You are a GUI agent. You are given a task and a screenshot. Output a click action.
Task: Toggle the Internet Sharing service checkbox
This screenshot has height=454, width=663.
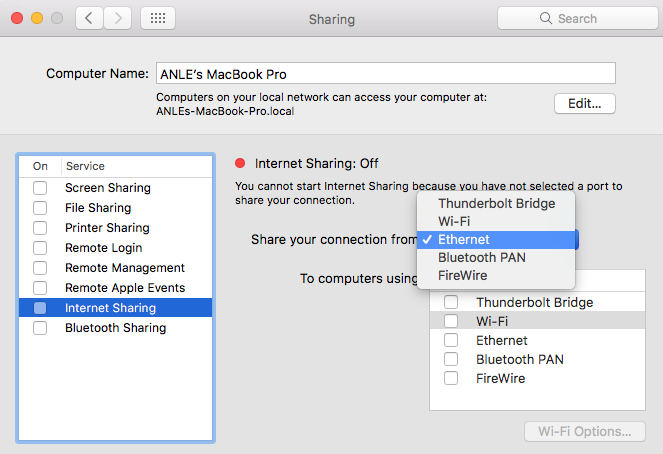tap(40, 308)
